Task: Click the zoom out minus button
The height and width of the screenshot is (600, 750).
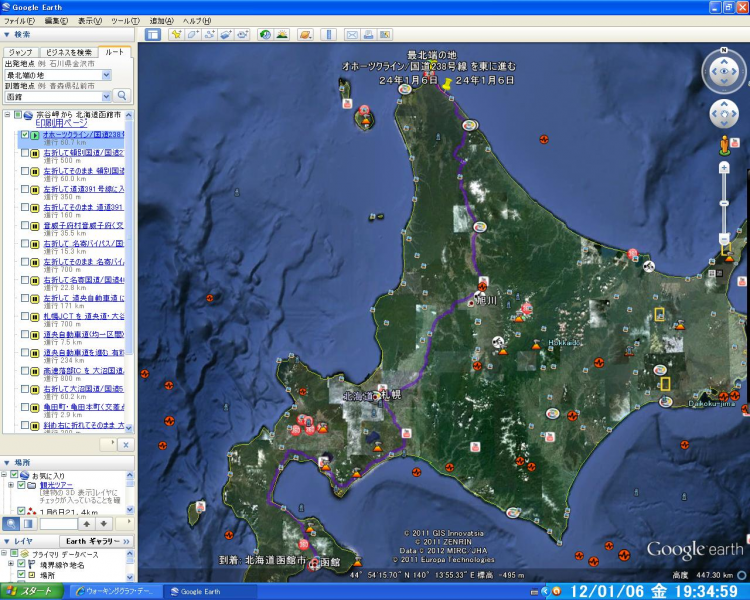Action: [x=724, y=238]
